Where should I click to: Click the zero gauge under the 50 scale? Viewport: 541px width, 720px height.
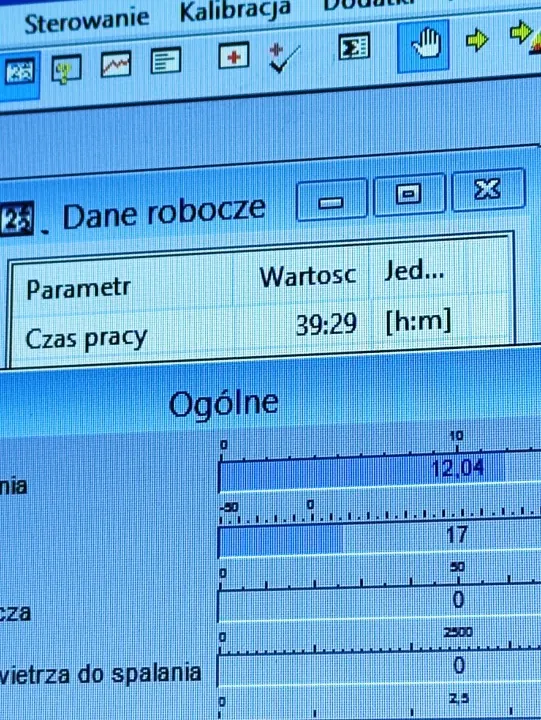click(x=379, y=601)
